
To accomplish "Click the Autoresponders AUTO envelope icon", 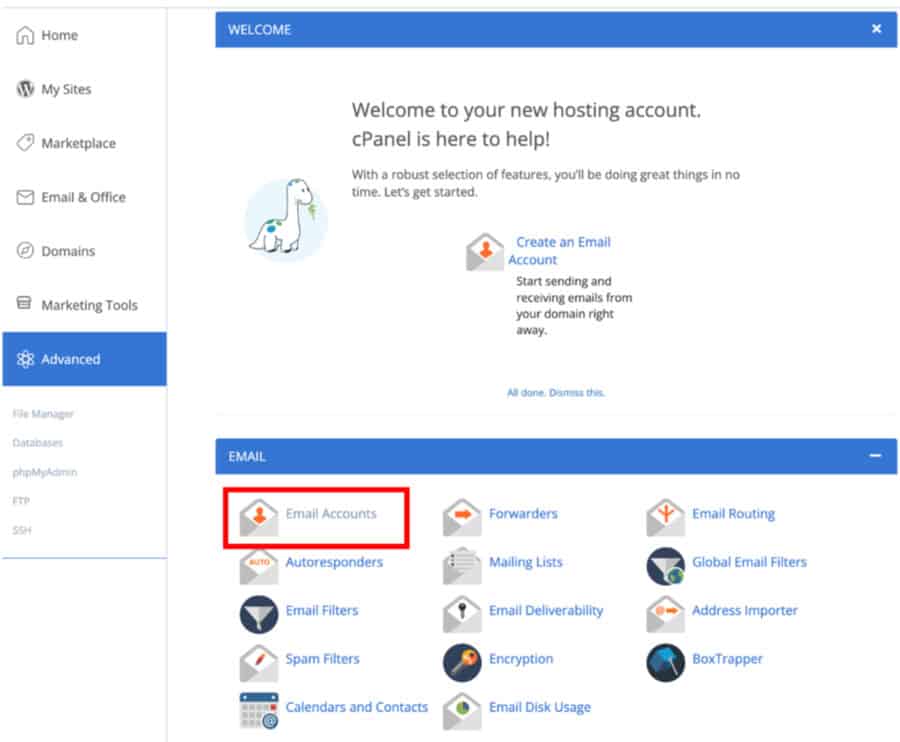I will (259, 566).
